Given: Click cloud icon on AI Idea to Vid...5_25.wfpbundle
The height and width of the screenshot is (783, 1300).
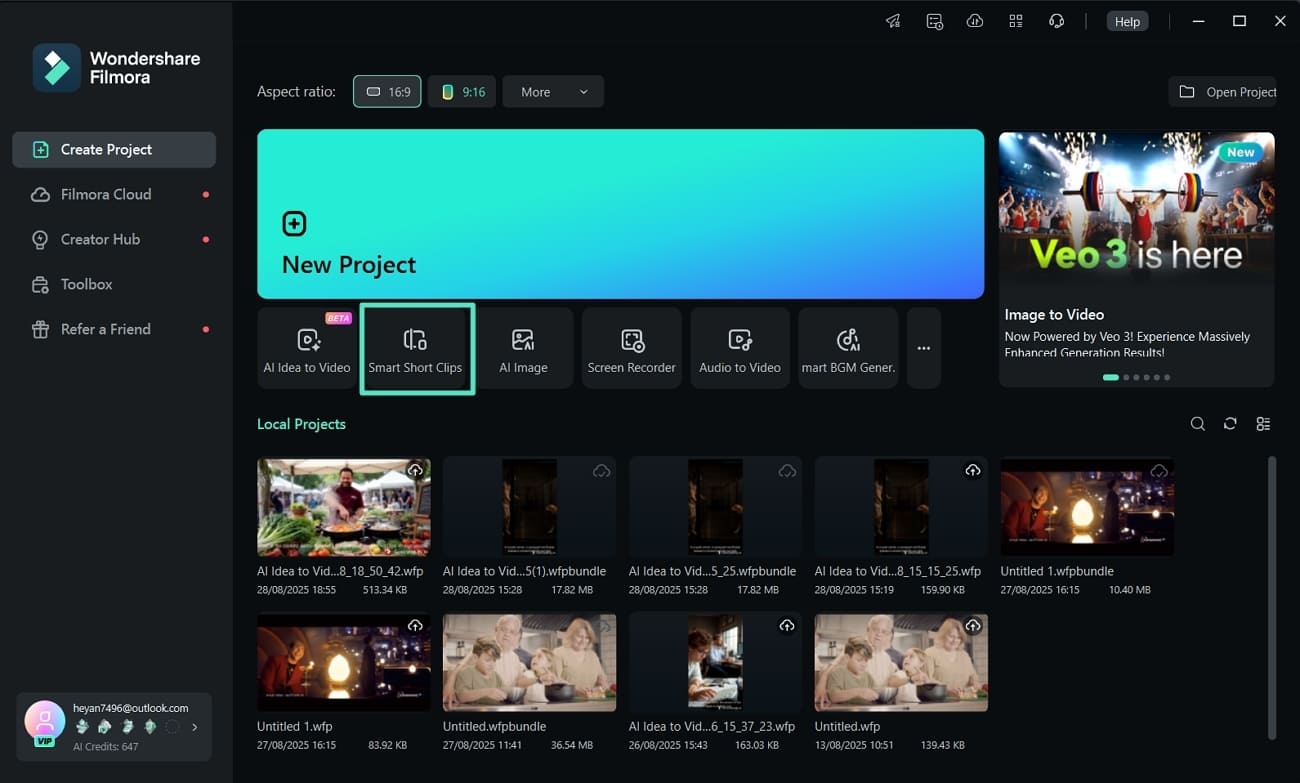Looking at the screenshot, I should pyautogui.click(x=787, y=470).
